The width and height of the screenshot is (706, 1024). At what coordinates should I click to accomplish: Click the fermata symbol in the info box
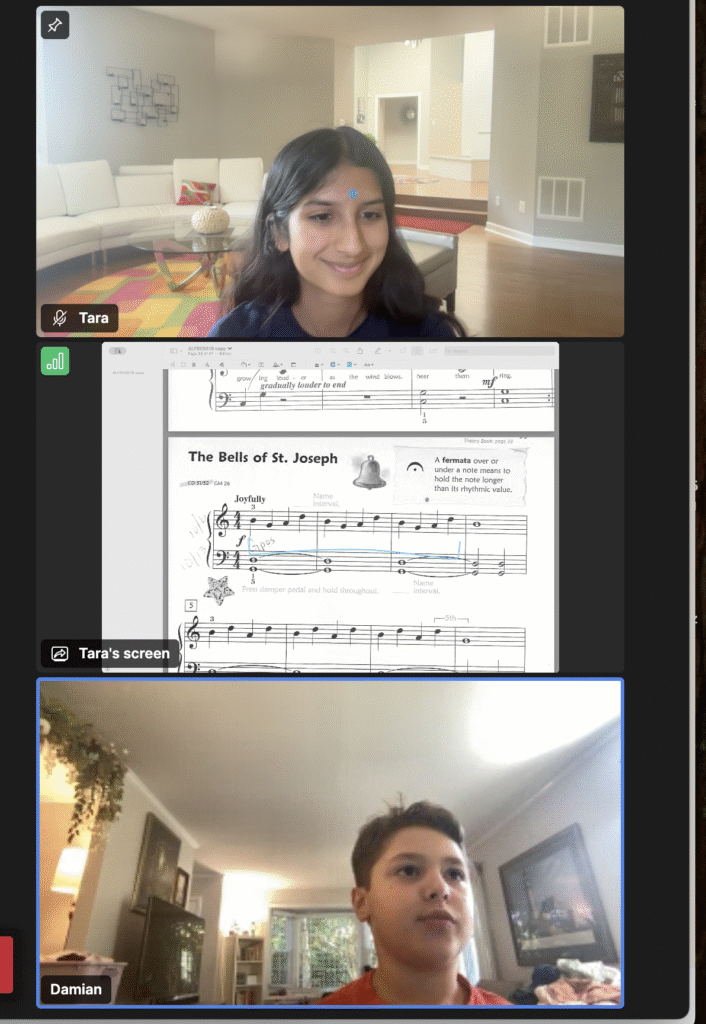point(414,468)
